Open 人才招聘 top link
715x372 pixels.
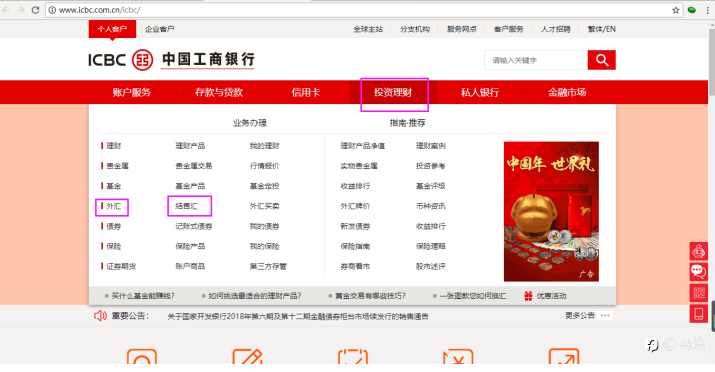pos(556,29)
